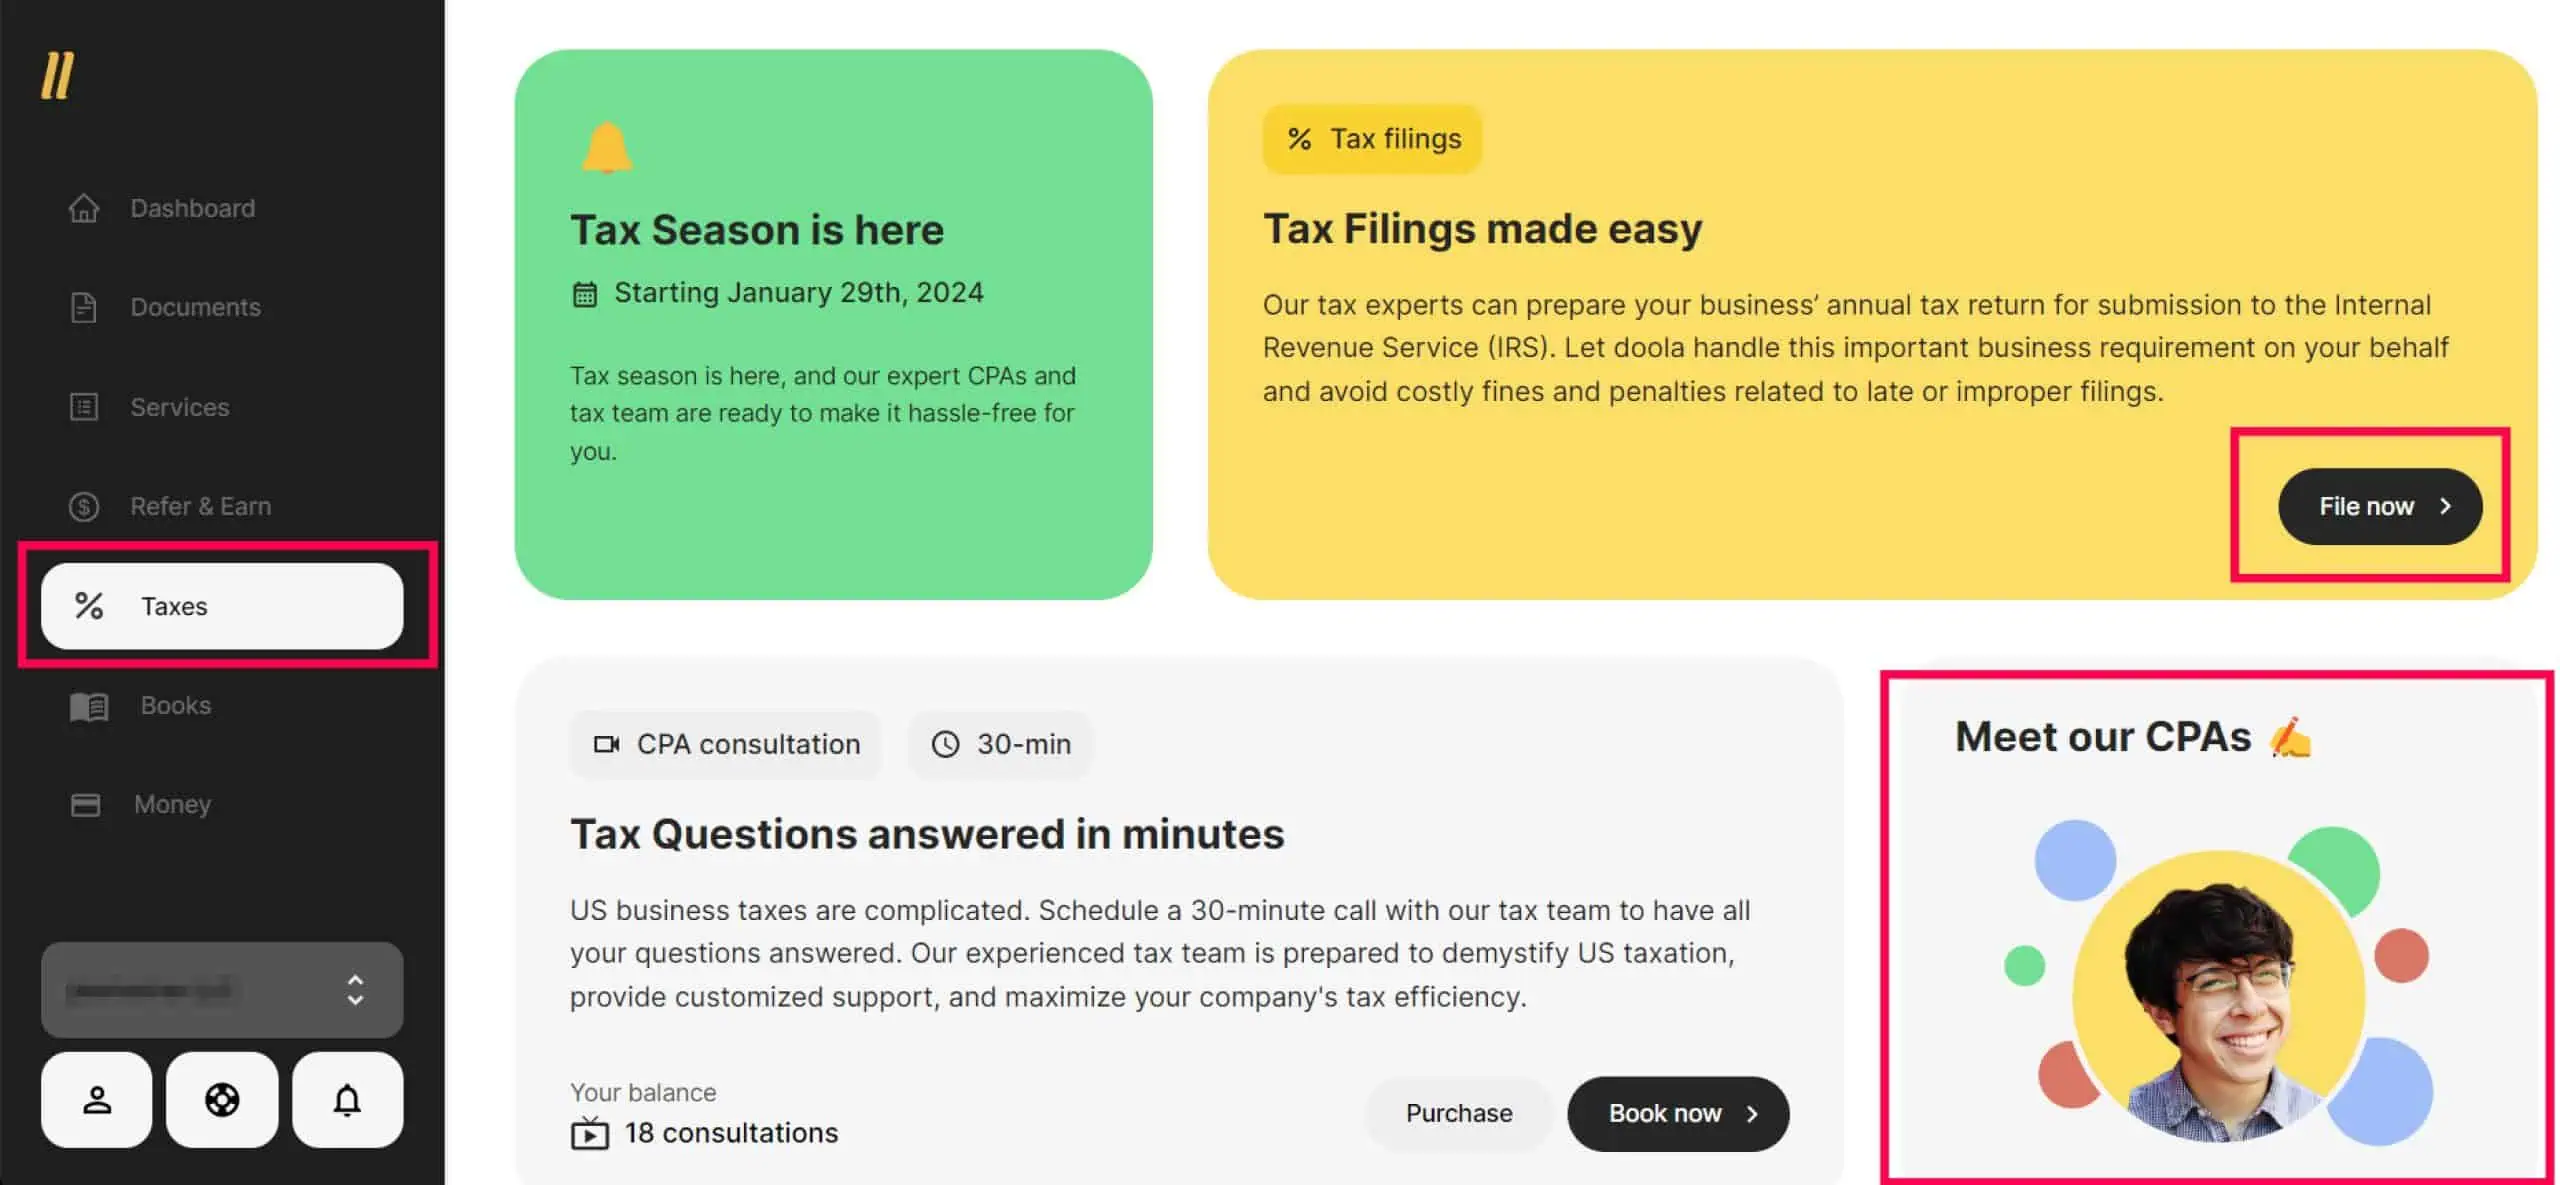Click the Dashboard sidebar icon
Image resolution: width=2560 pixels, height=1185 pixels.
83,207
